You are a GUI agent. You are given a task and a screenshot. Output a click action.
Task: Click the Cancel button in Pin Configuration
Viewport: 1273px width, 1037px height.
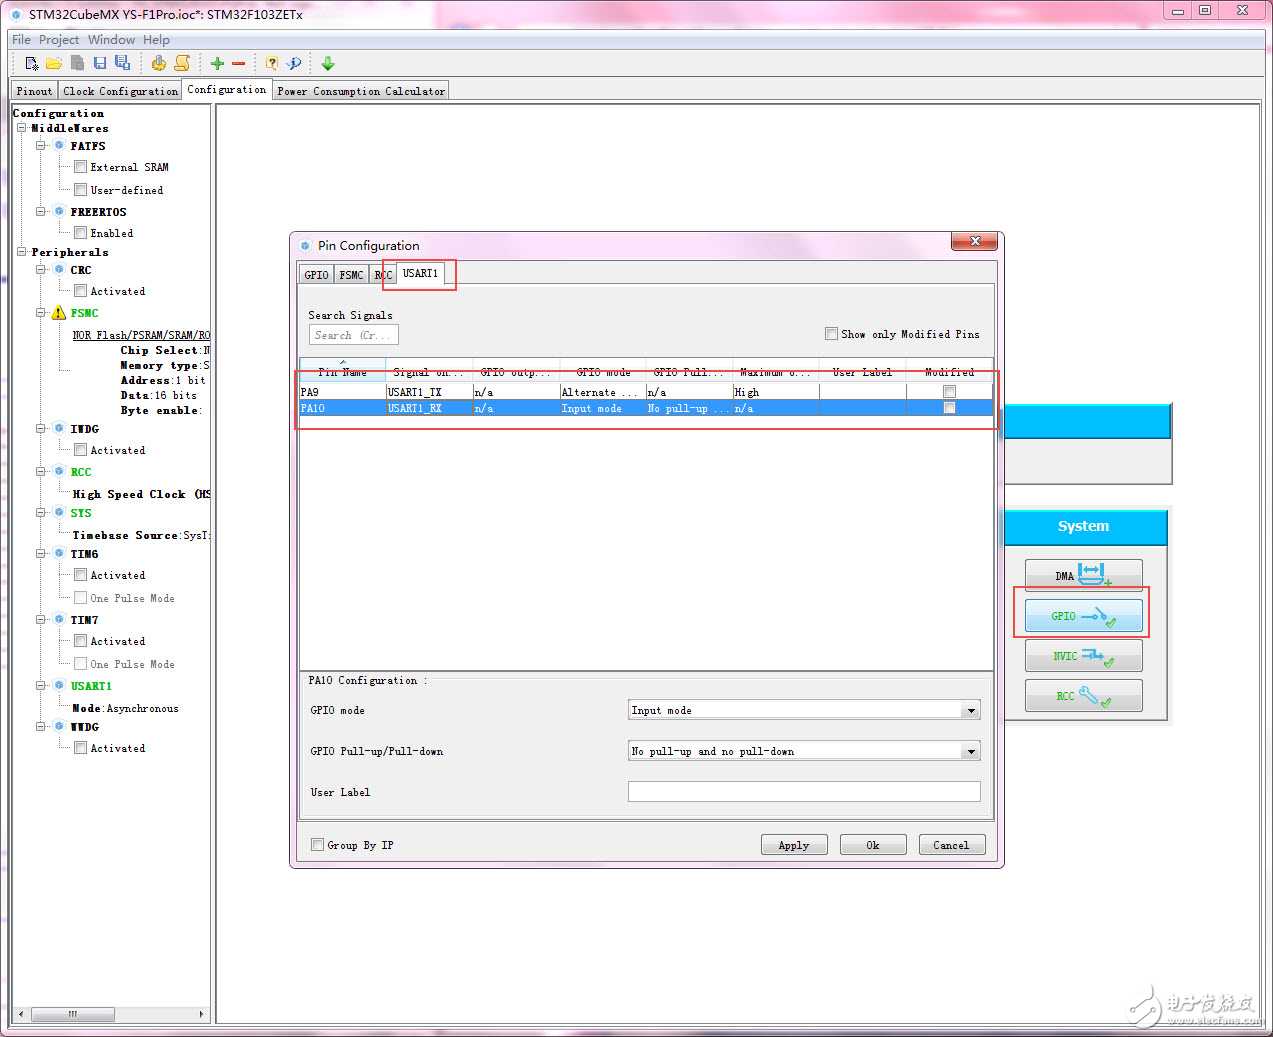point(951,845)
